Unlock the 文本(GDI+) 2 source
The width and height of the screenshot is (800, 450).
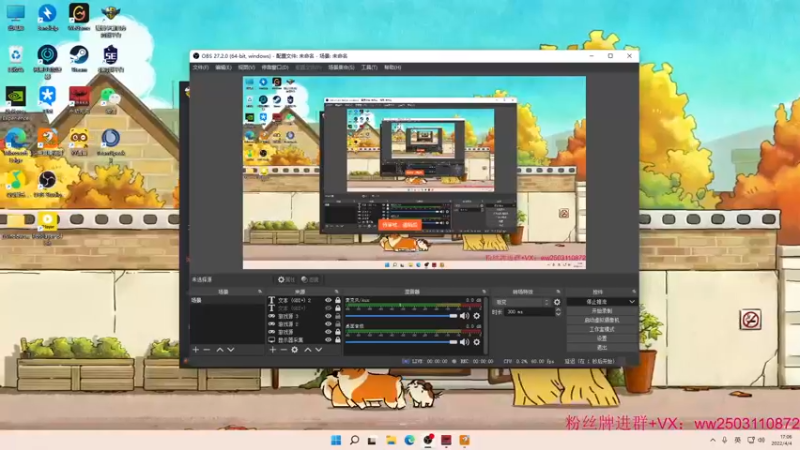(x=338, y=301)
